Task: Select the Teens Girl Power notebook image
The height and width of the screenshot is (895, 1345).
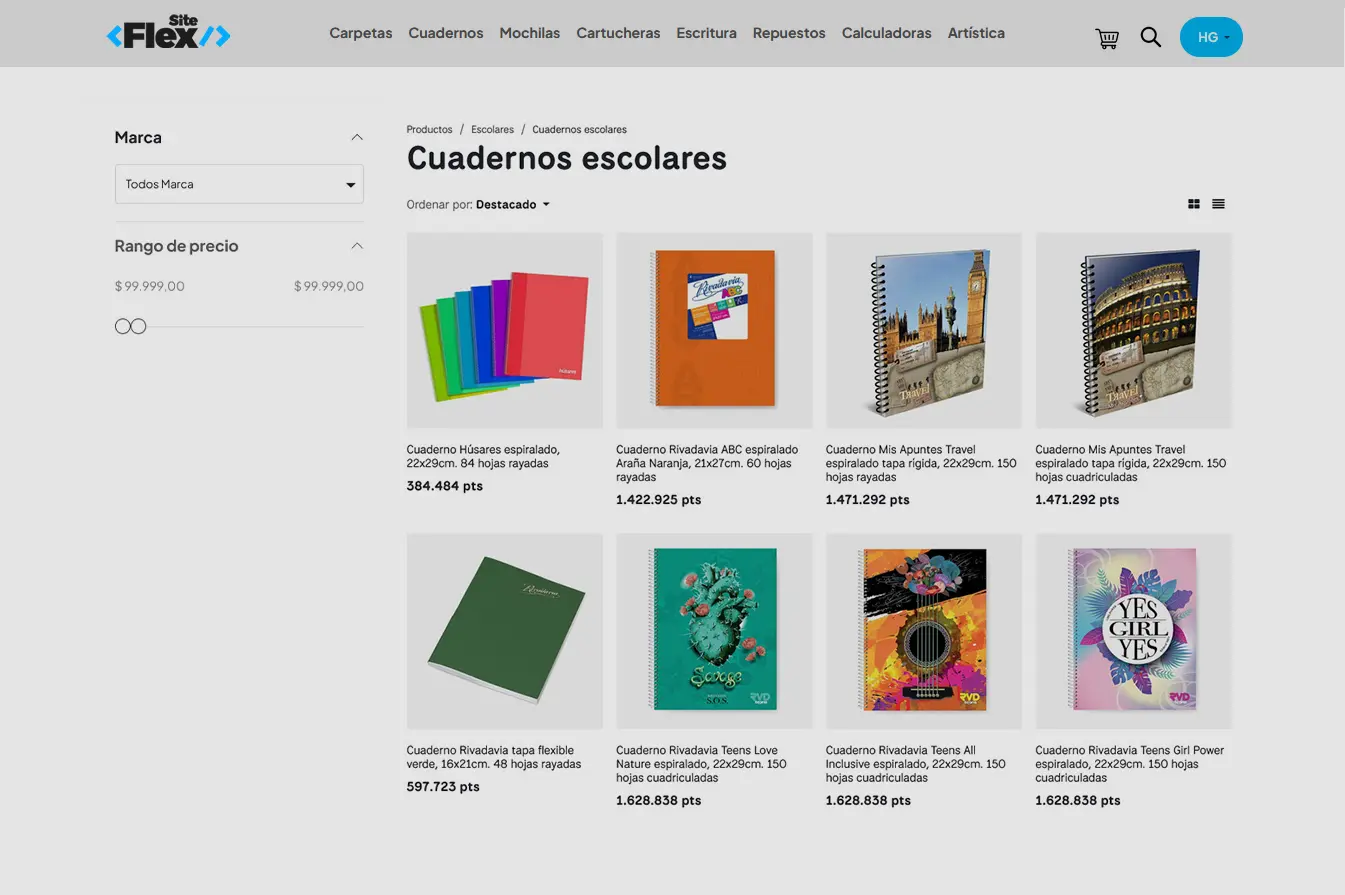Action: pos(1133,630)
